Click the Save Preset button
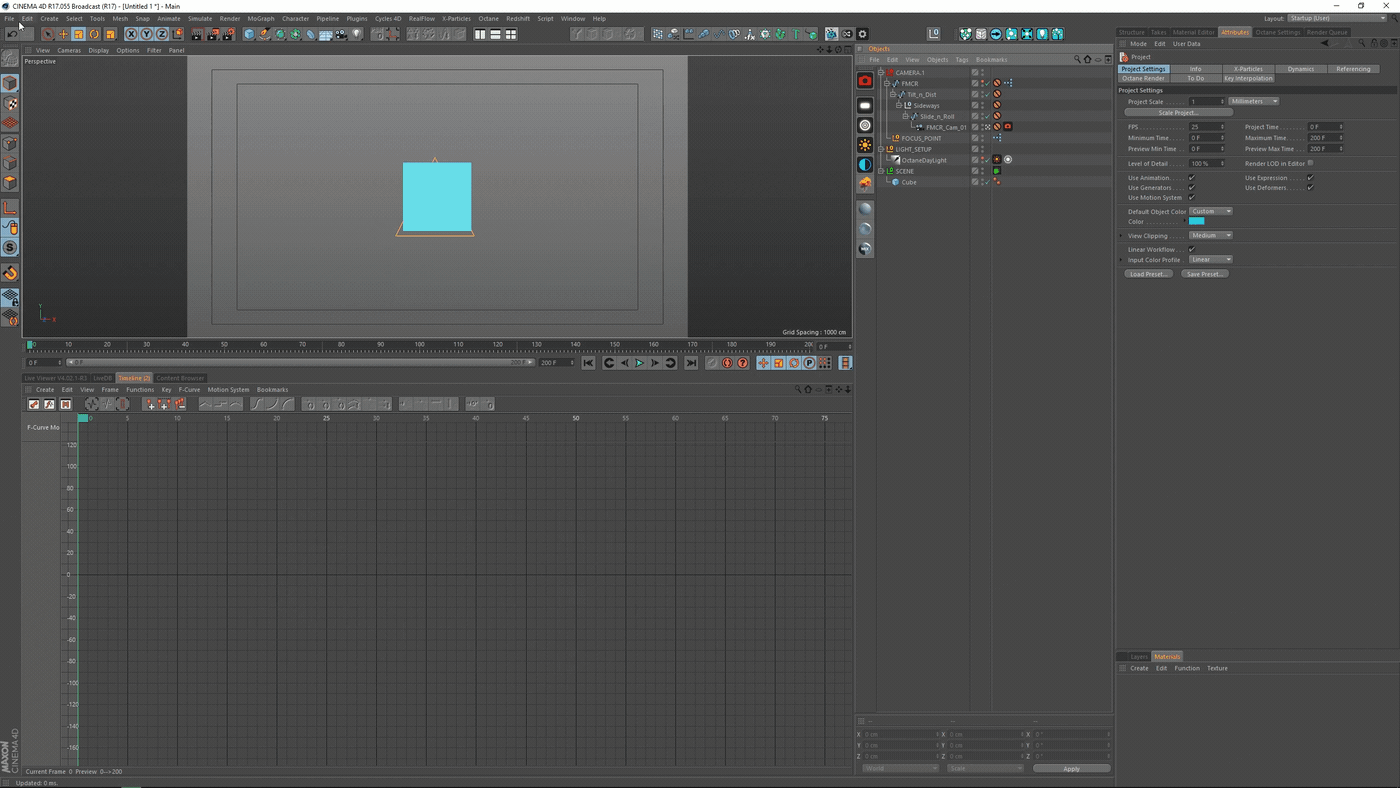 (1204, 274)
